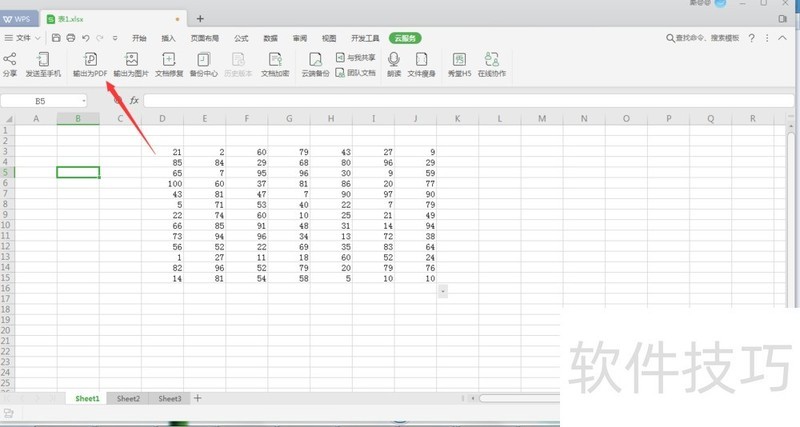Open Shared With Me (与我共享)
The width and height of the screenshot is (800, 427).
tap(356, 58)
